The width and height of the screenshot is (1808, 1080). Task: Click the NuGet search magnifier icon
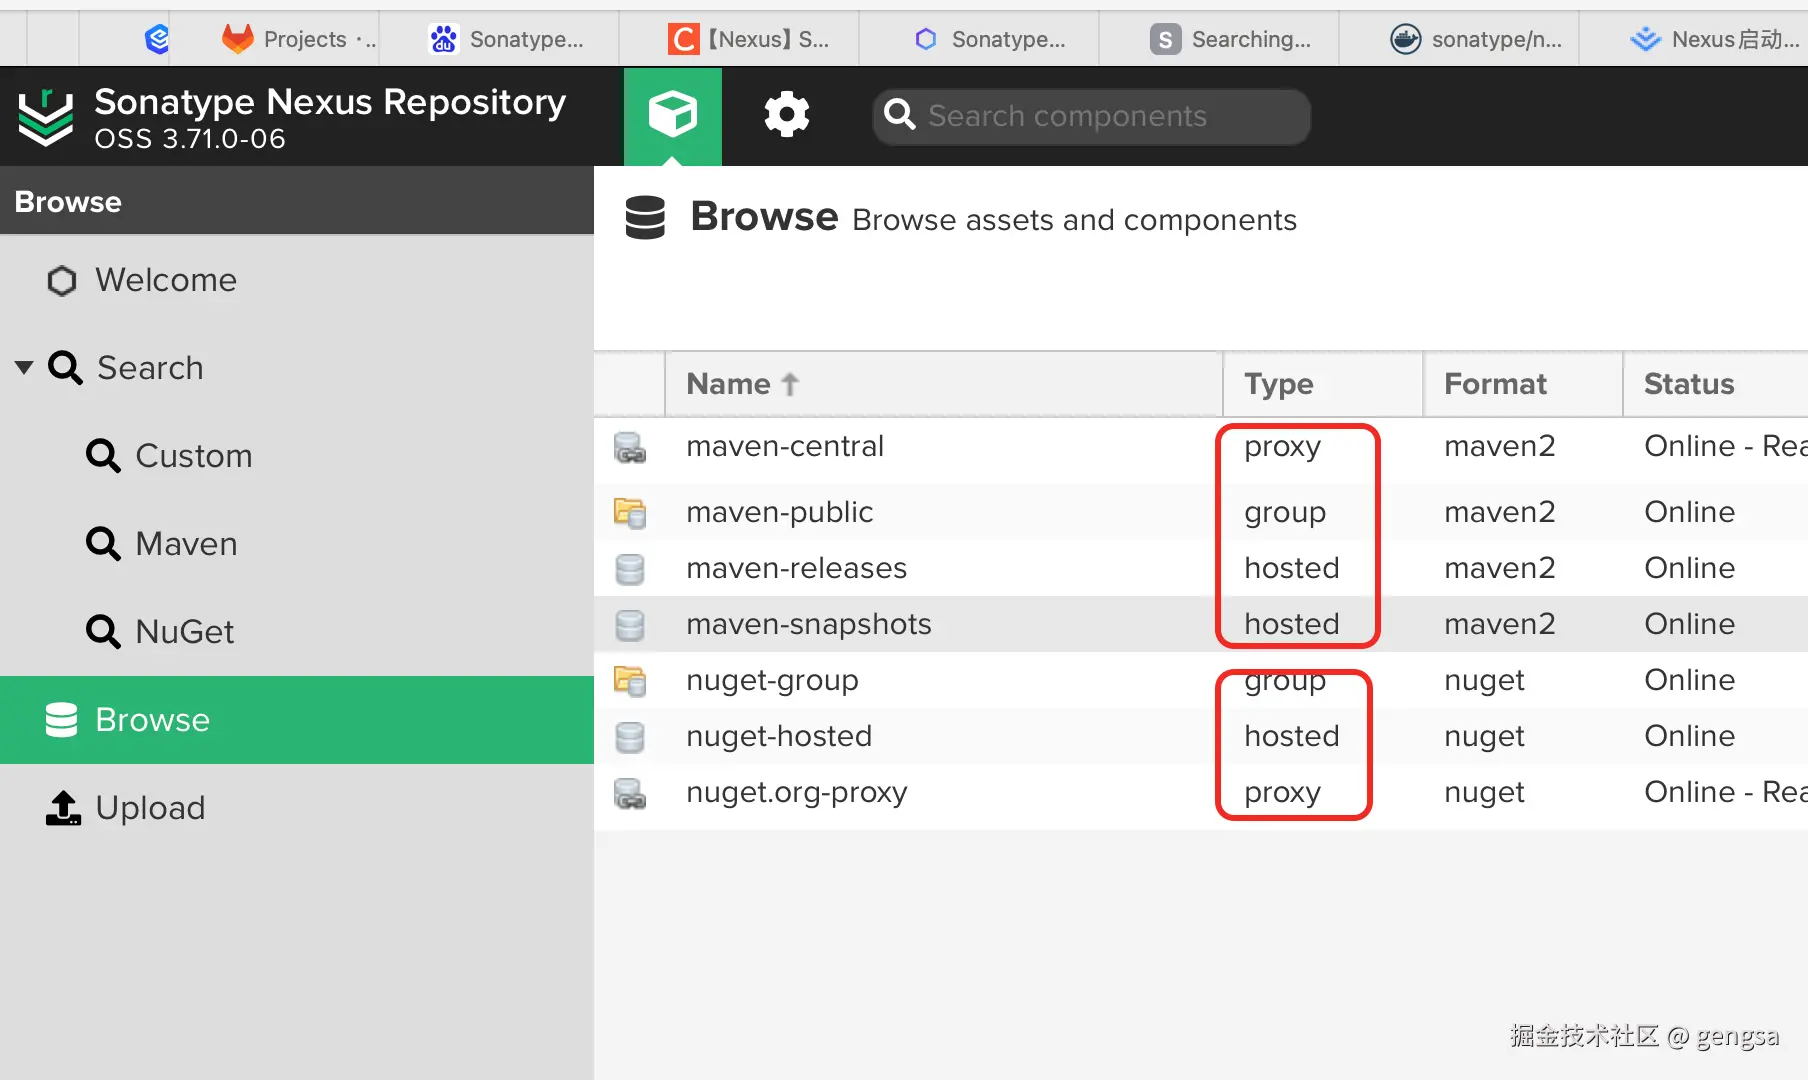click(103, 632)
